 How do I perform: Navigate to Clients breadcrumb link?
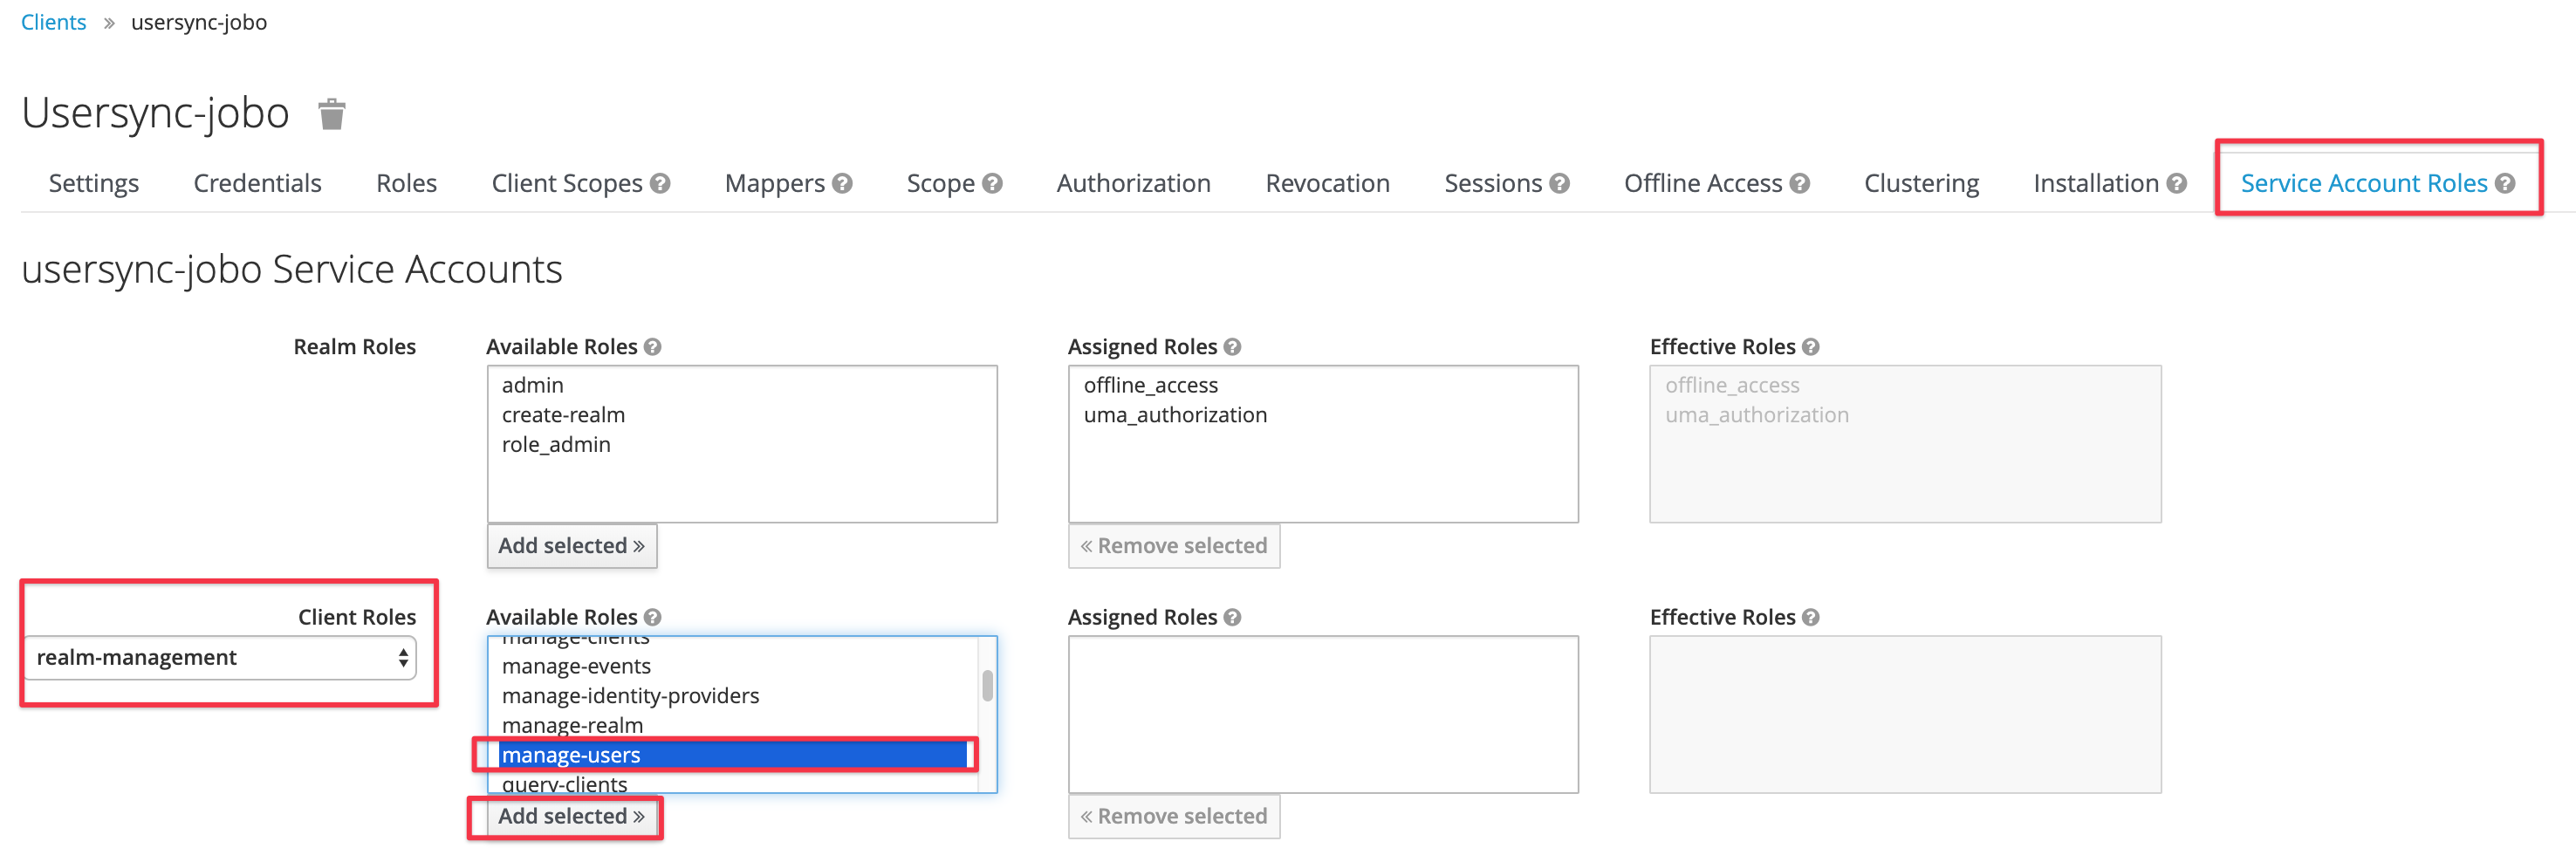(x=54, y=22)
